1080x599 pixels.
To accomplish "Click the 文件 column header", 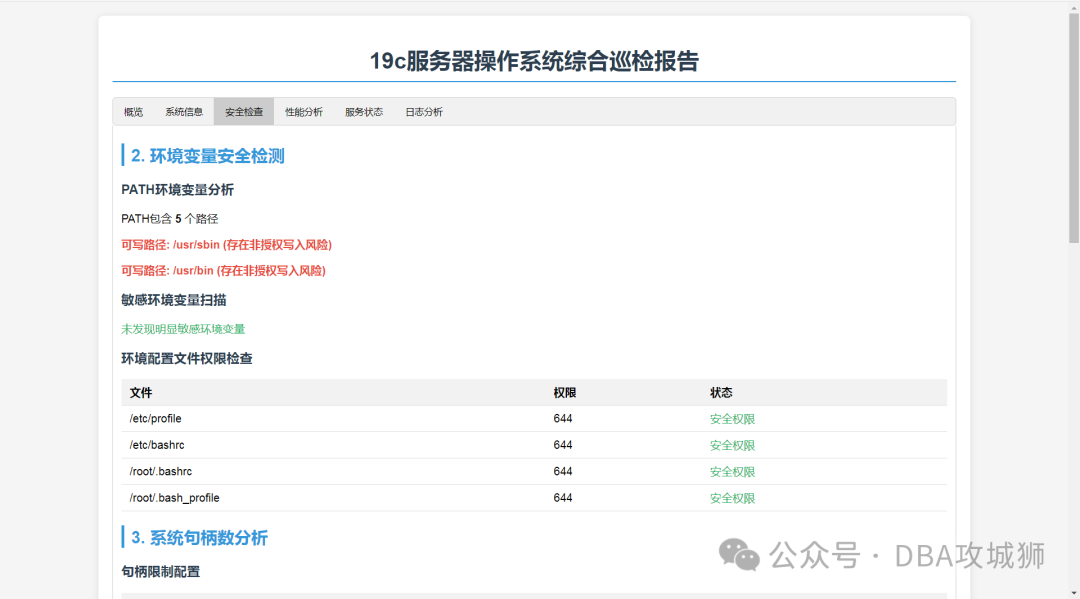I will pos(141,392).
